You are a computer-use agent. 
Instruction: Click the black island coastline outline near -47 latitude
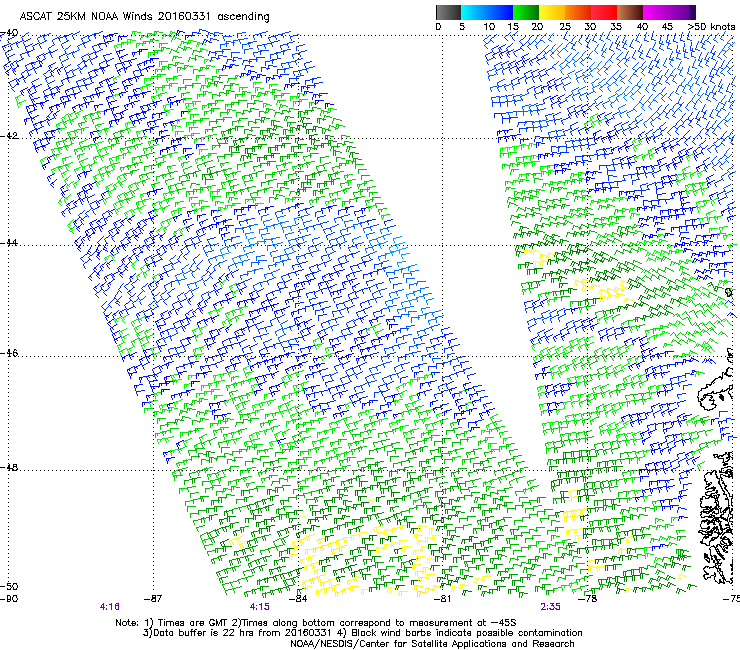tap(716, 391)
